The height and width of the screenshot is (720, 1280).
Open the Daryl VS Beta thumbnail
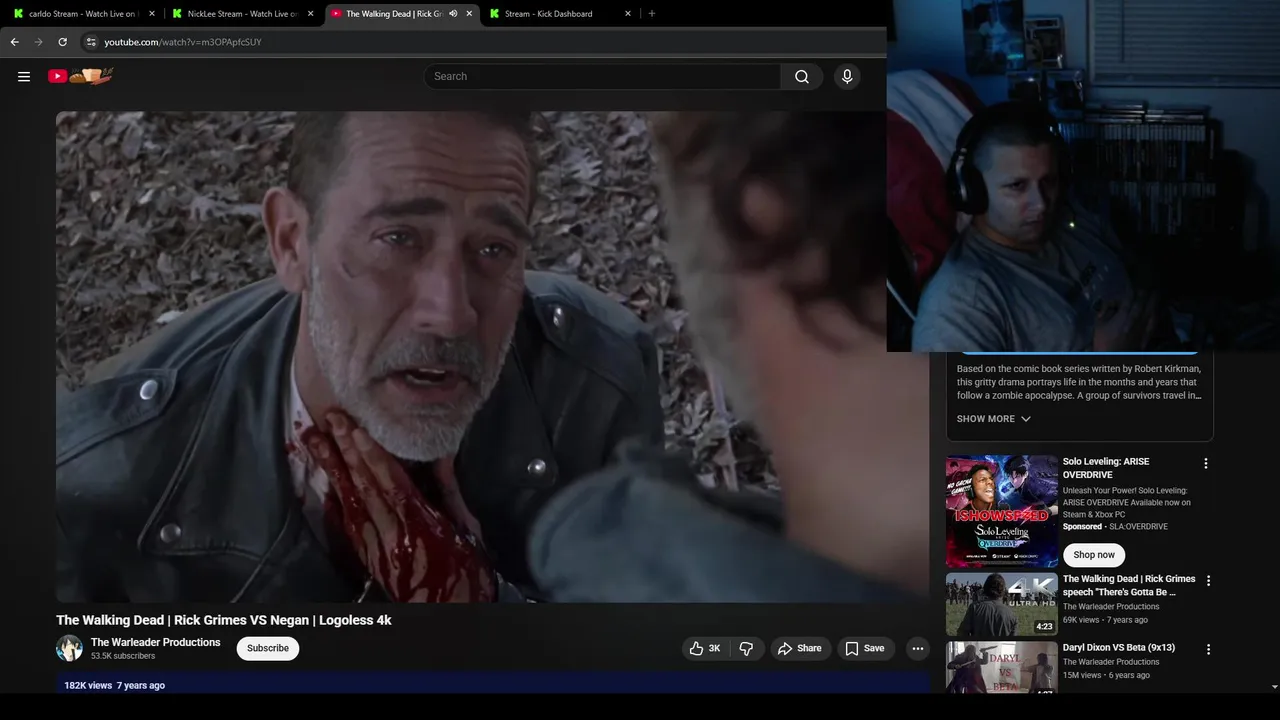(x=1002, y=667)
